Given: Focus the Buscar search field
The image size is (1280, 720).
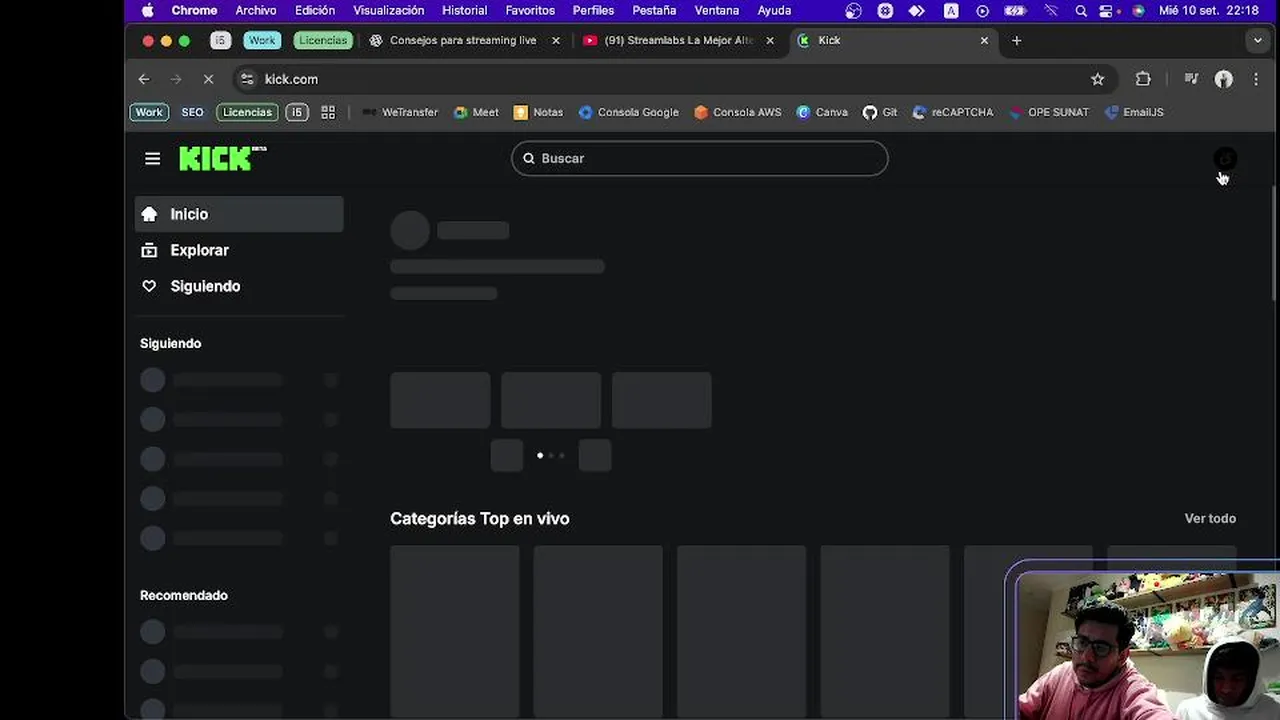Looking at the screenshot, I should point(700,158).
